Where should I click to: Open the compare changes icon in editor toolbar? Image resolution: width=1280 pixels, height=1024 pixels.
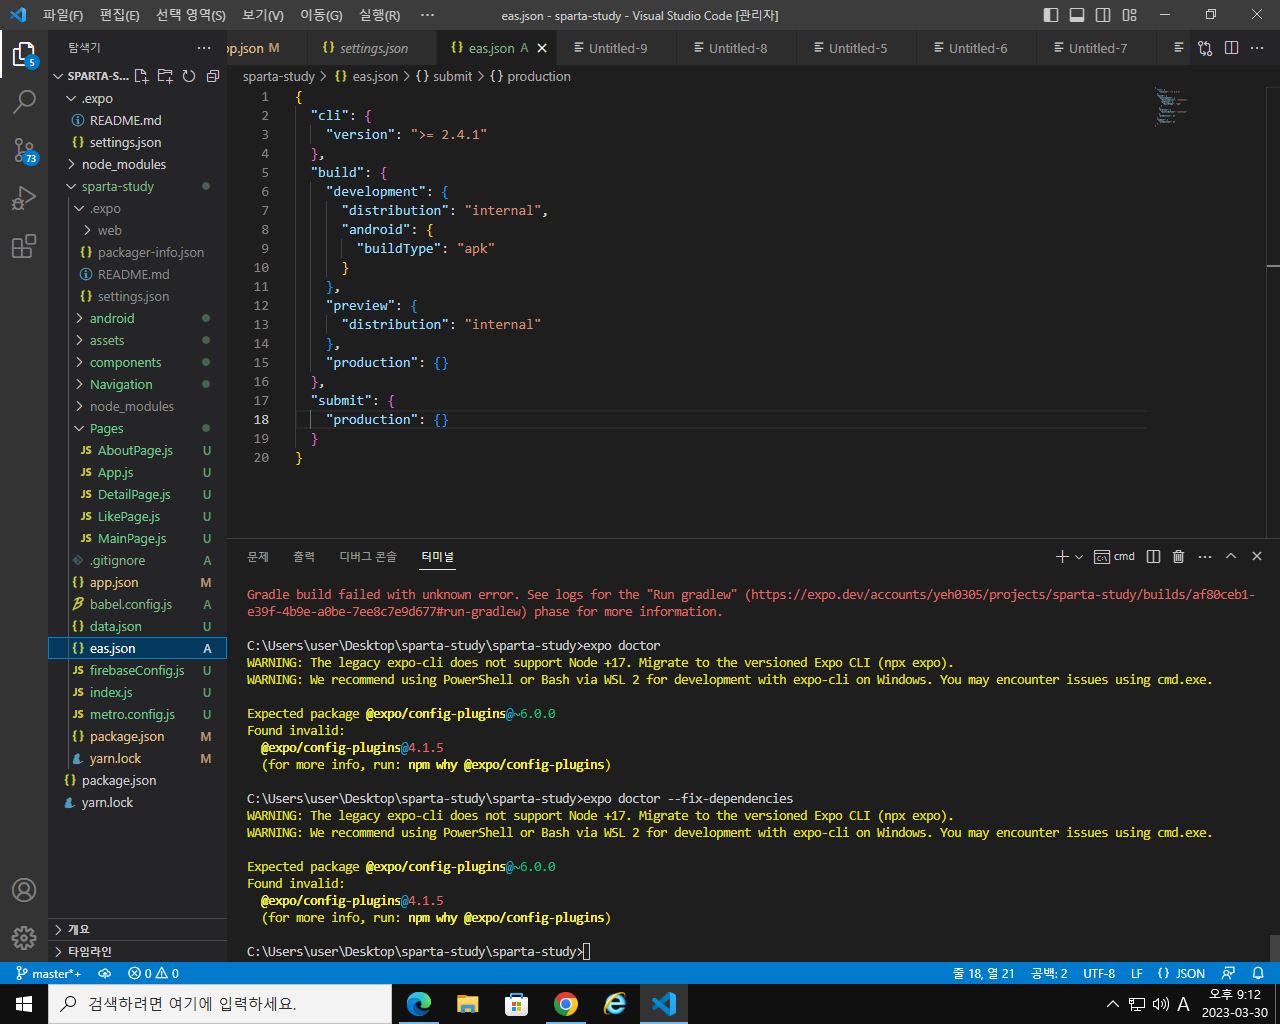point(1205,48)
